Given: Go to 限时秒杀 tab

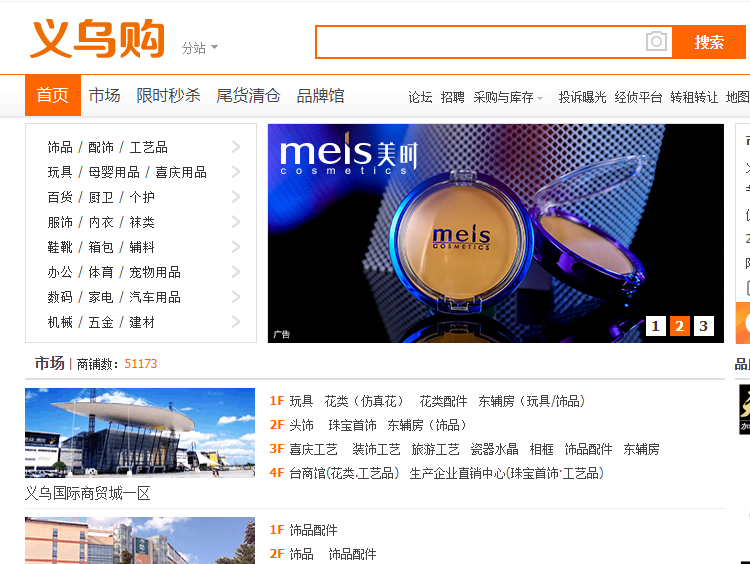Looking at the screenshot, I should pos(168,96).
